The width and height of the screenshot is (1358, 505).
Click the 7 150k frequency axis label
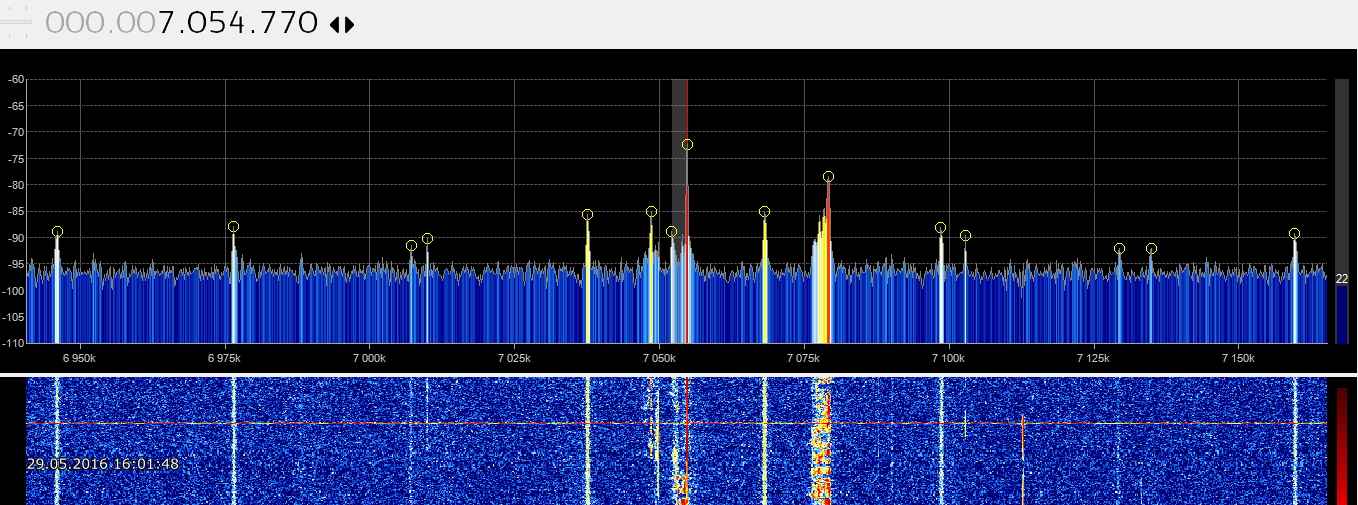[x=1238, y=357]
